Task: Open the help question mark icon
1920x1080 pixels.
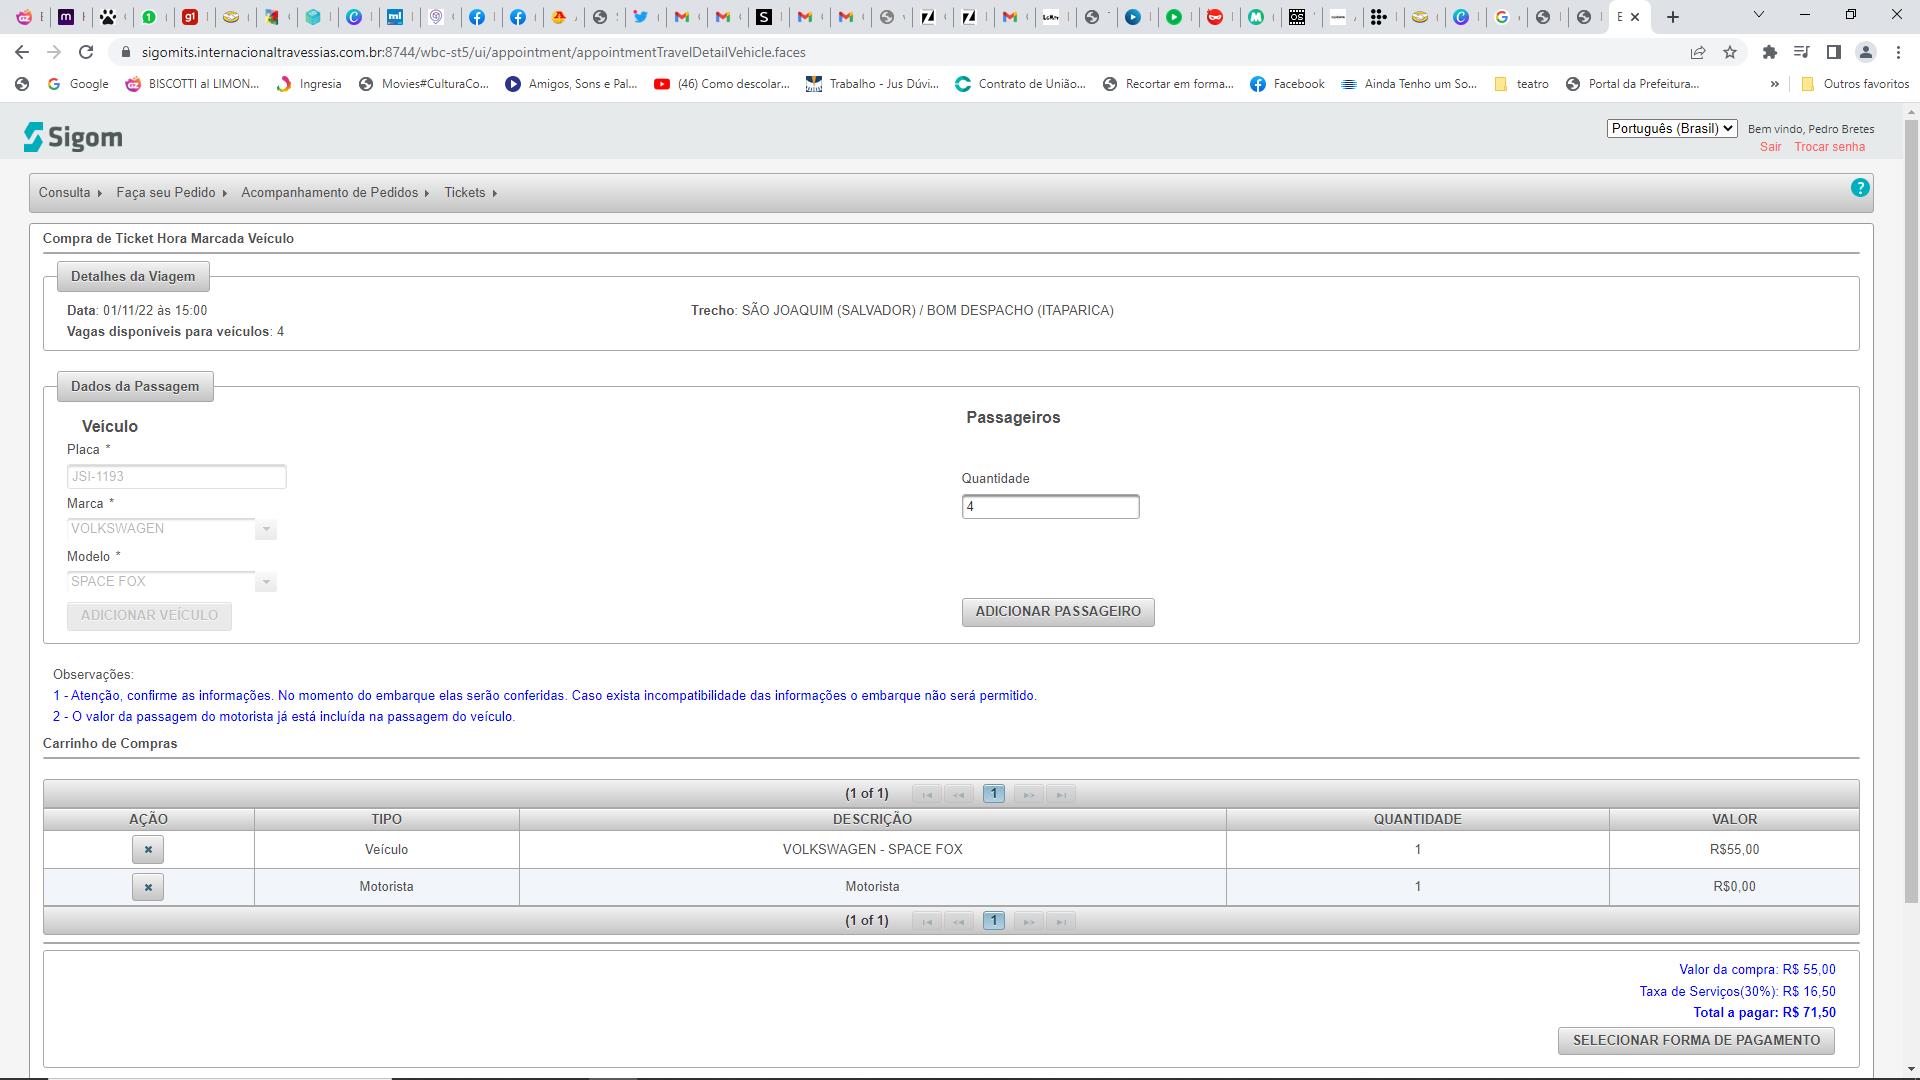Action: pyautogui.click(x=1859, y=188)
